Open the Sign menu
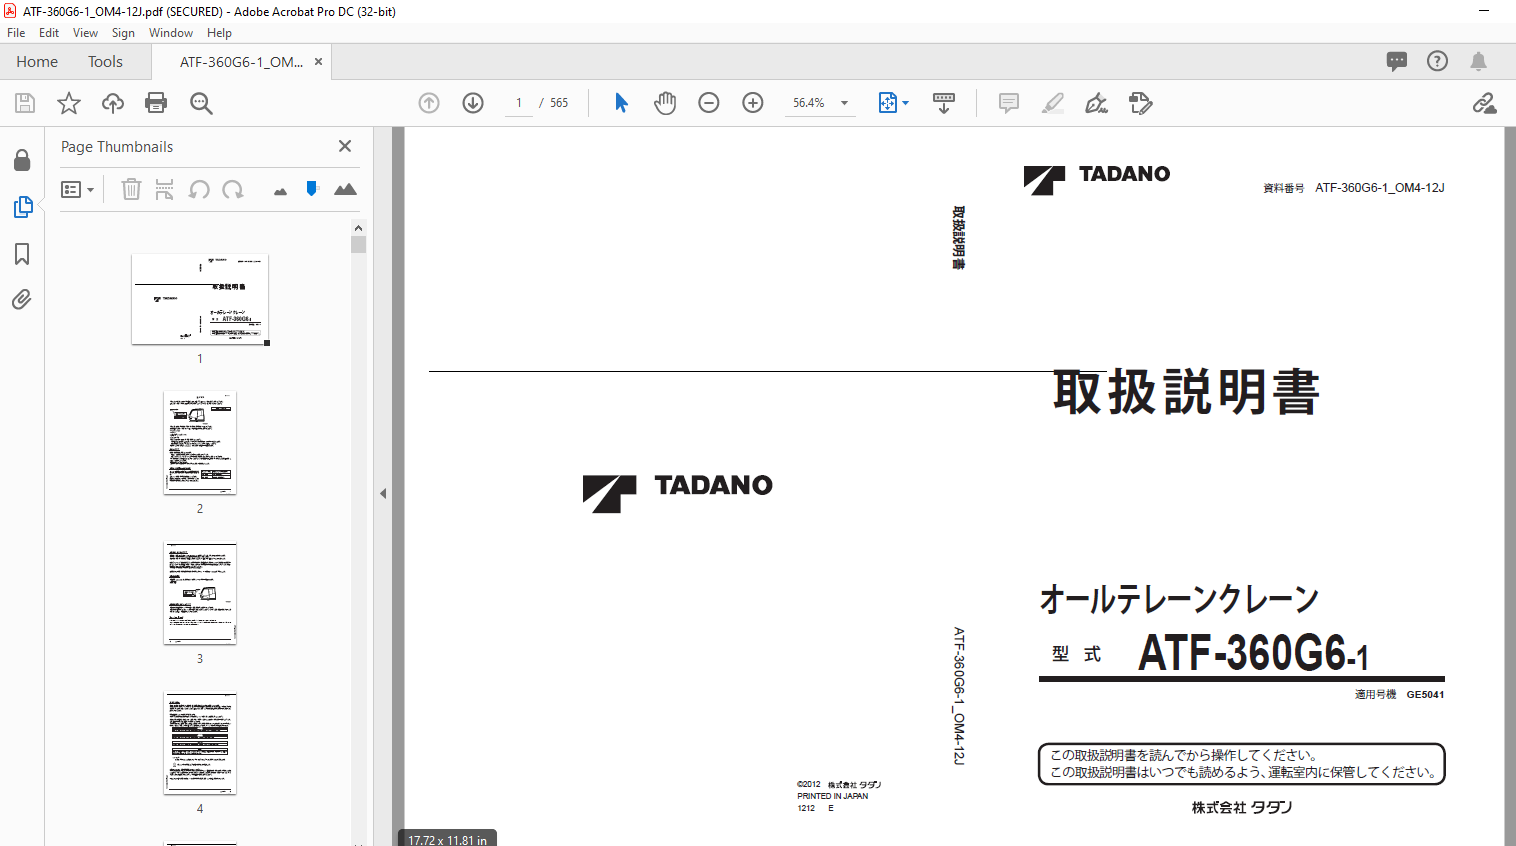The image size is (1516, 846). [x=123, y=33]
